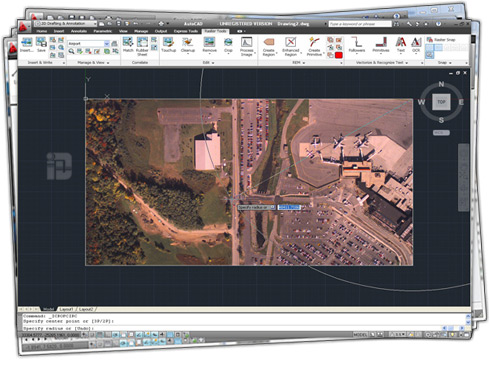
Task: Select the Touchup tool
Action: [168, 45]
